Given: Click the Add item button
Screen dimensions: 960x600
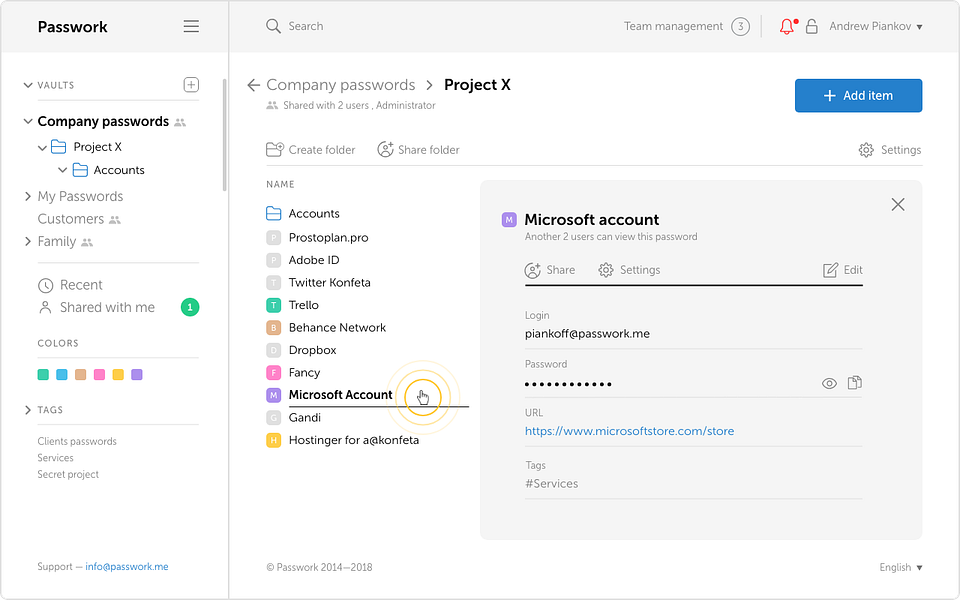Looking at the screenshot, I should point(858,96).
